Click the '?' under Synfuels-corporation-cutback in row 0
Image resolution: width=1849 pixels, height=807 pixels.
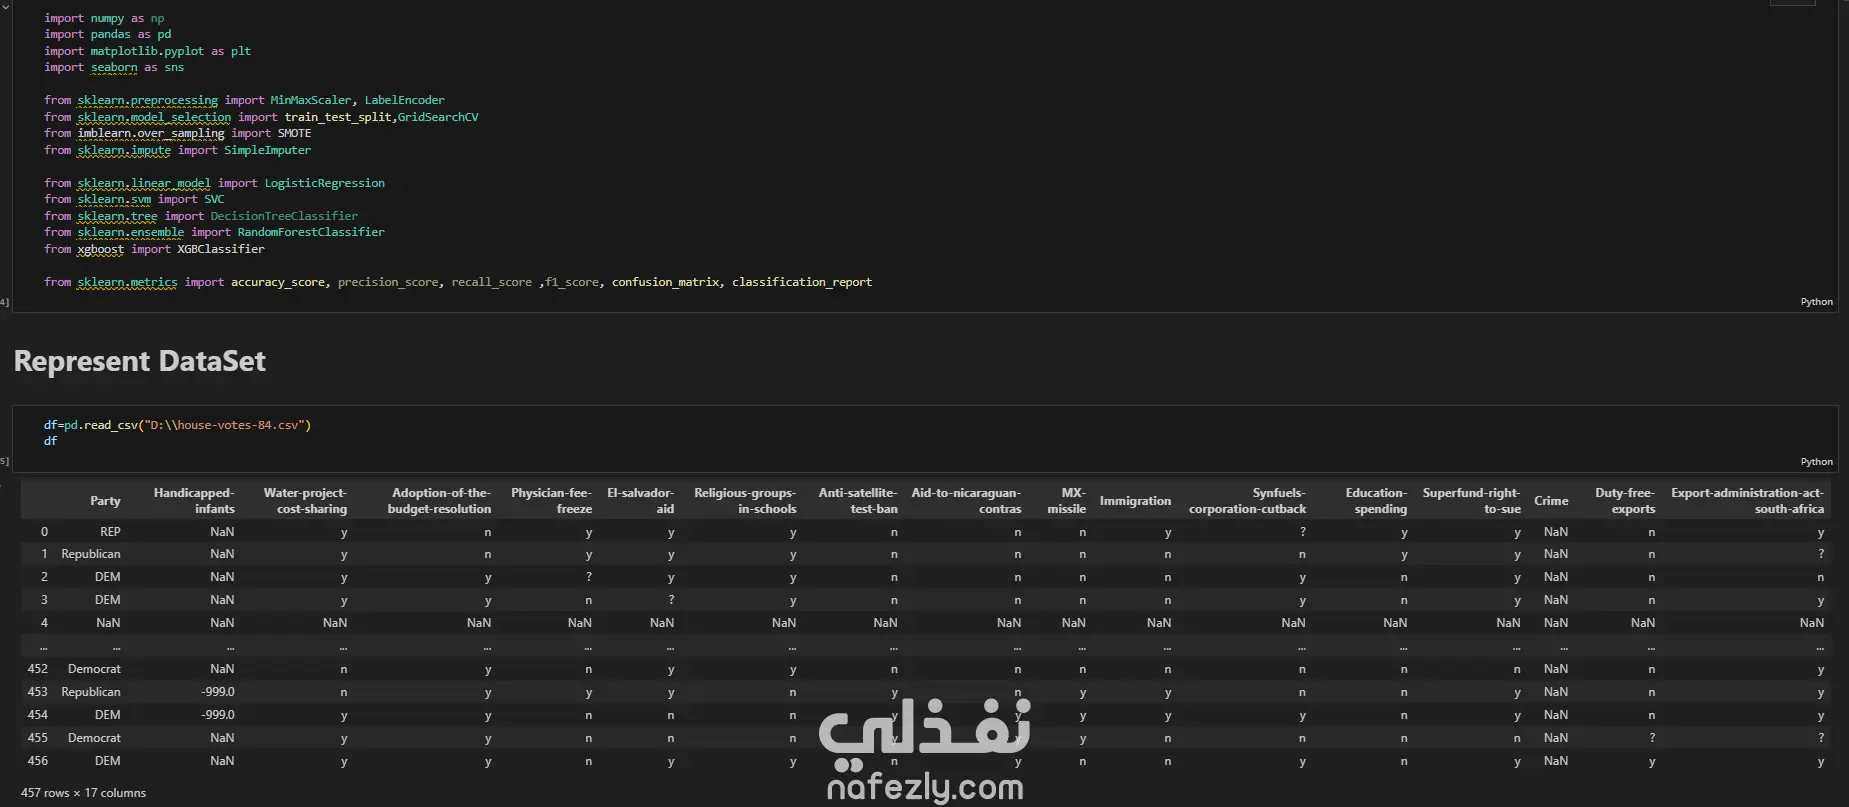coord(1302,532)
